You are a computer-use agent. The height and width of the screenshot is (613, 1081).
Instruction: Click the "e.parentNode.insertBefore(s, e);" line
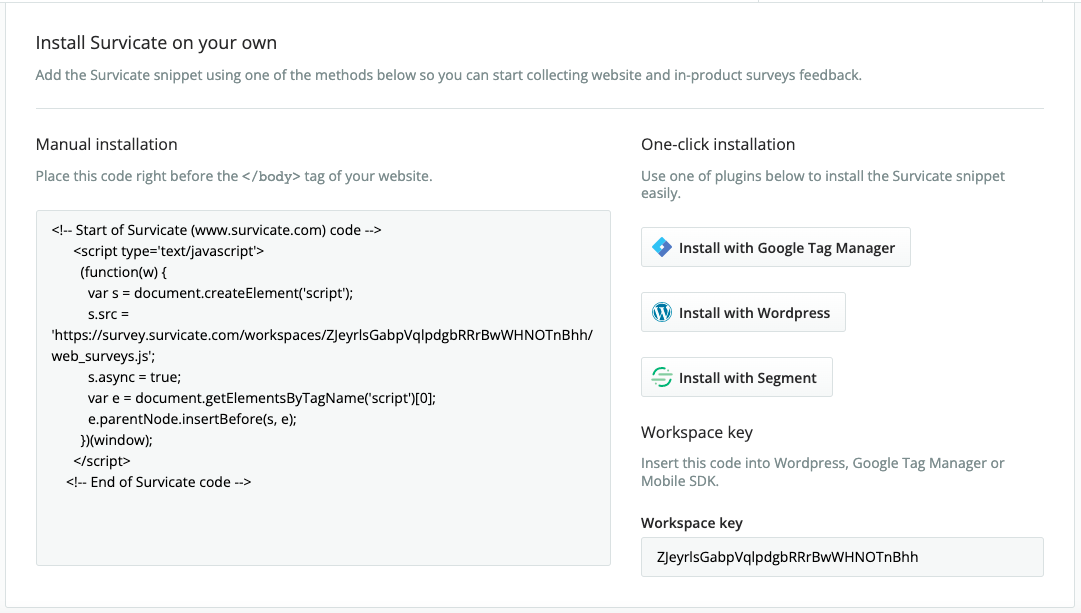tap(192, 419)
